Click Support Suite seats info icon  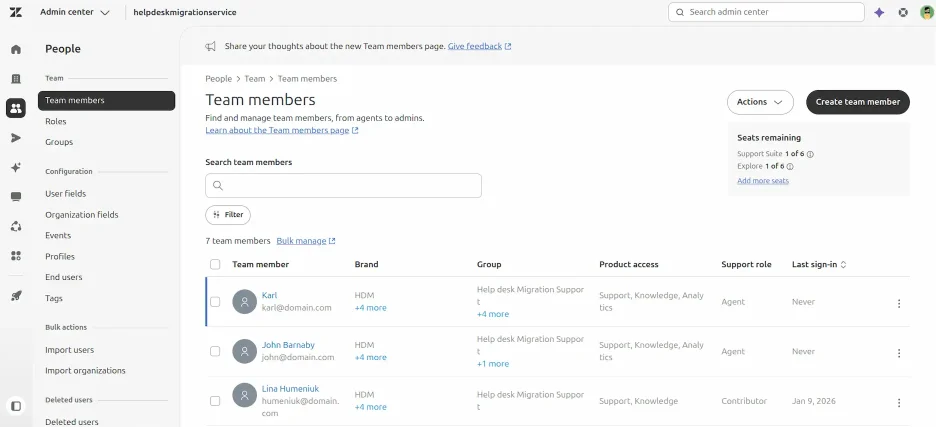(x=810, y=154)
